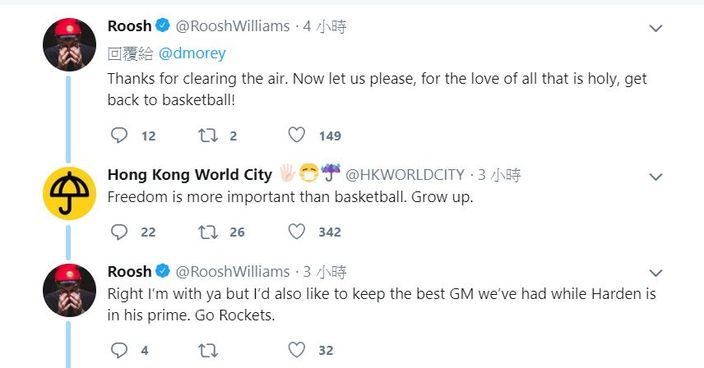
Task: Expand the menu chevron on HKWORLDCITY's tweet
Action: (656, 177)
